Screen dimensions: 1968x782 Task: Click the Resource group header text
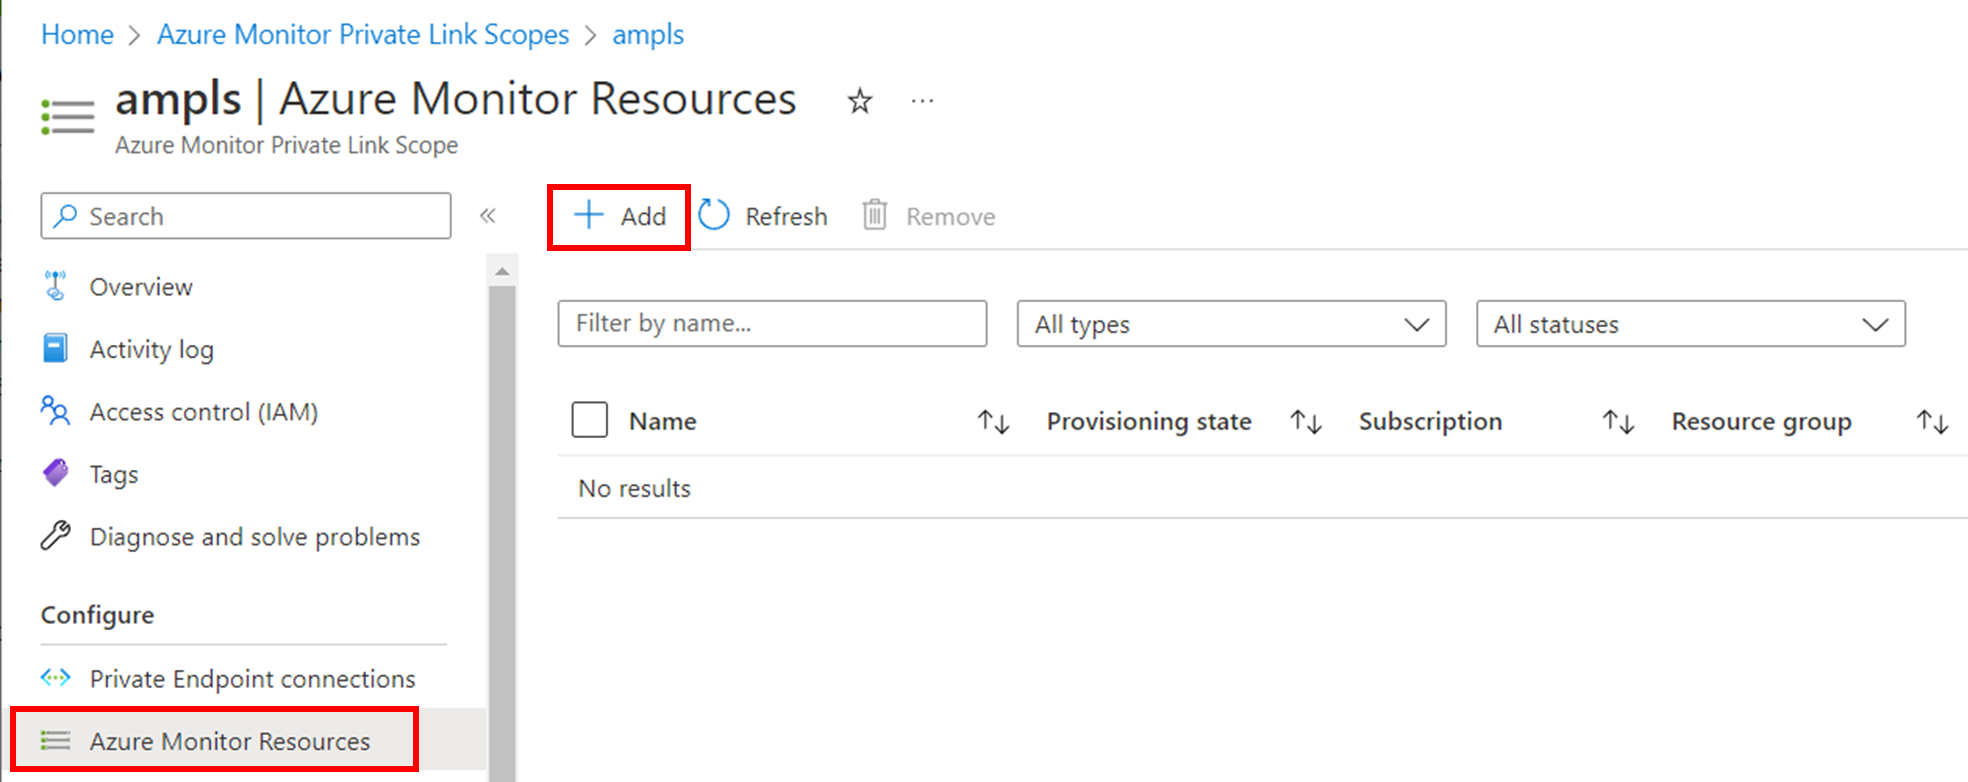(1762, 421)
